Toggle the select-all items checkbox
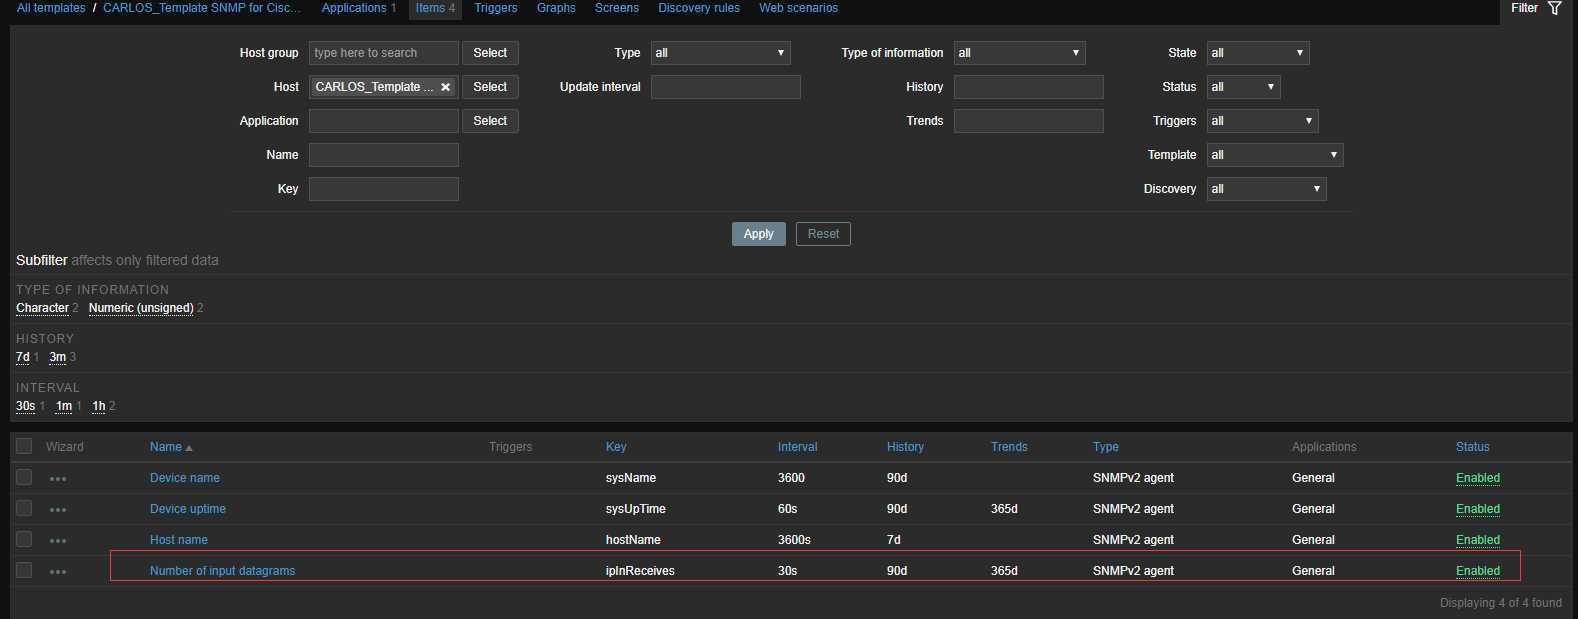 coord(24,446)
